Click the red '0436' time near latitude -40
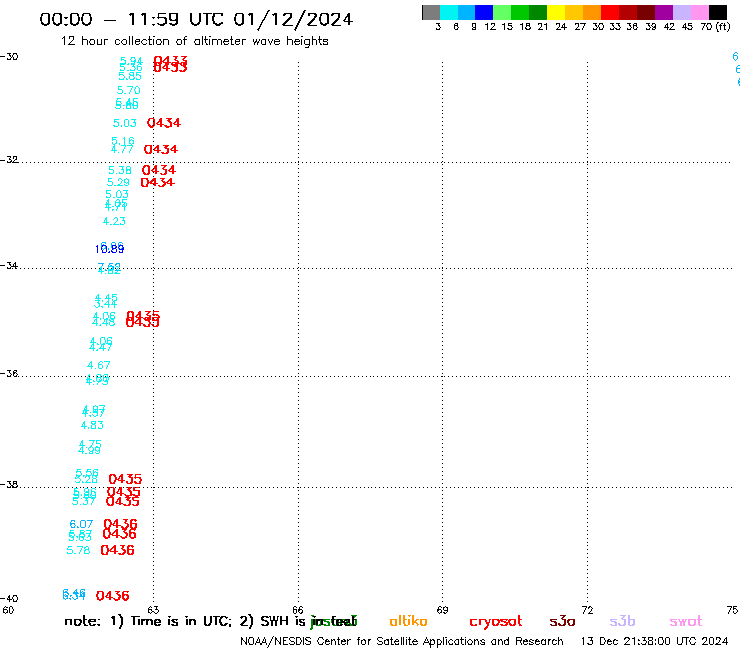 112,596
